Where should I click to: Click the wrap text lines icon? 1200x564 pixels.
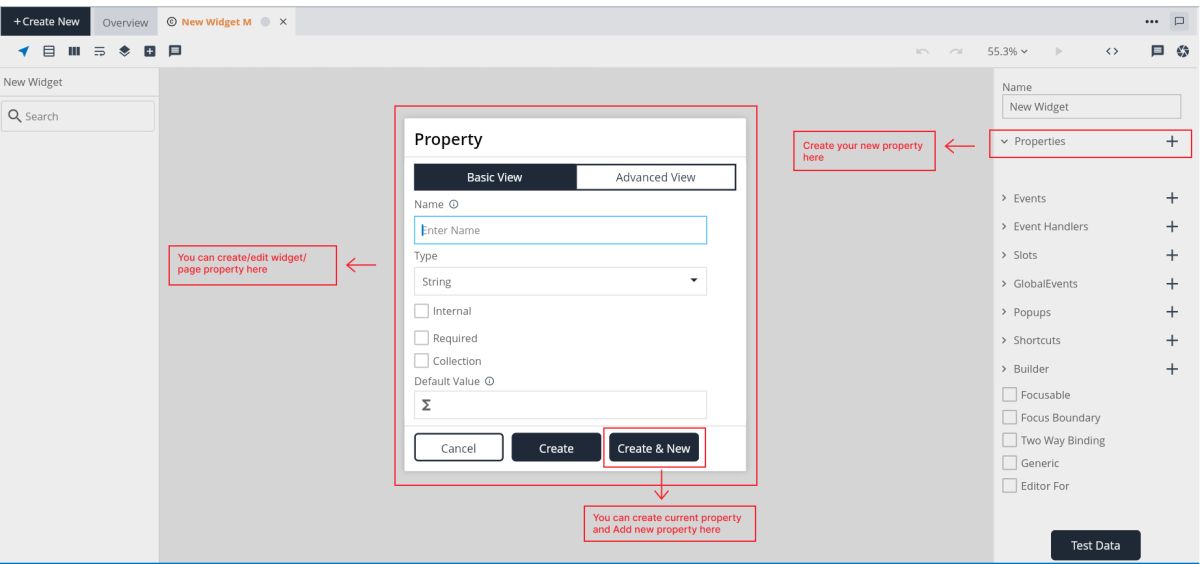(99, 51)
